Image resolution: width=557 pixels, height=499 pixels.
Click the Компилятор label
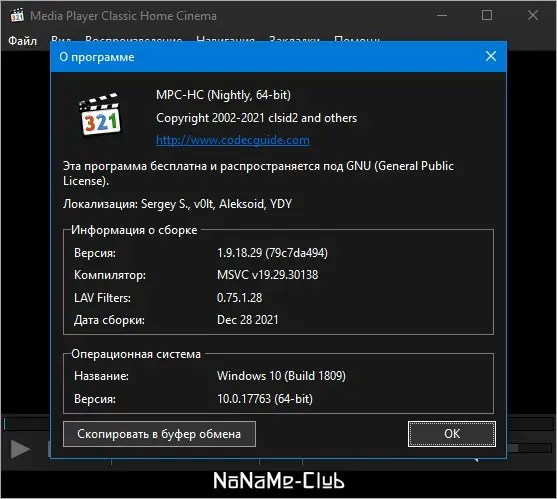[110, 275]
